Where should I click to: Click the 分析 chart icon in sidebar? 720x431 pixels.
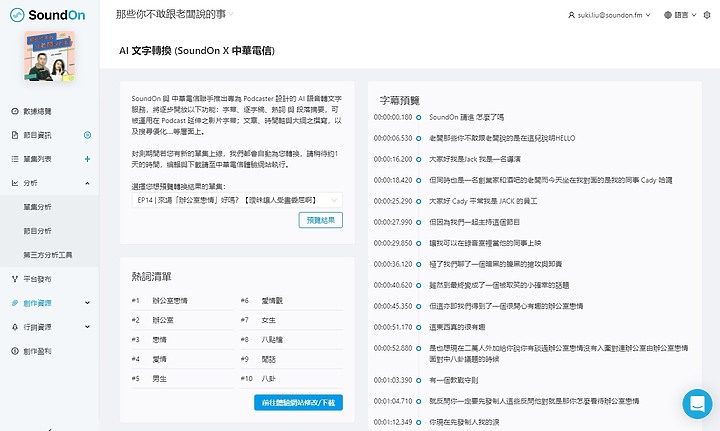(15, 183)
